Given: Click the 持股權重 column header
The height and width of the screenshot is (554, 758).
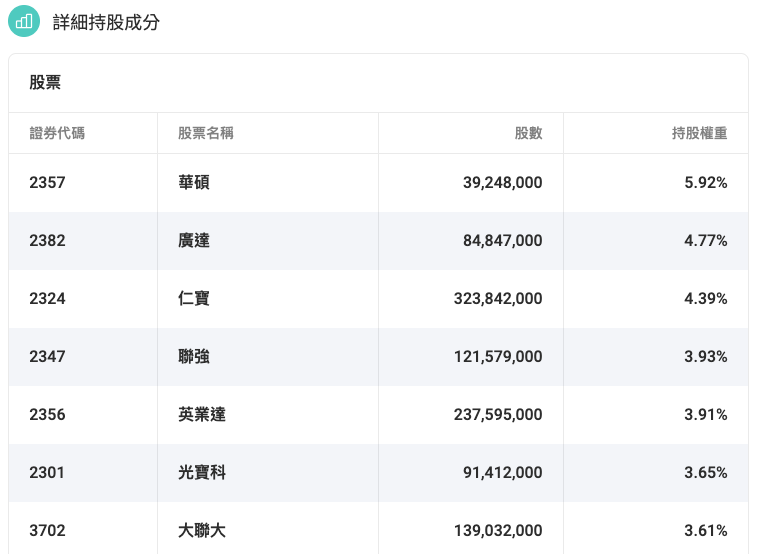Looking at the screenshot, I should [699, 133].
